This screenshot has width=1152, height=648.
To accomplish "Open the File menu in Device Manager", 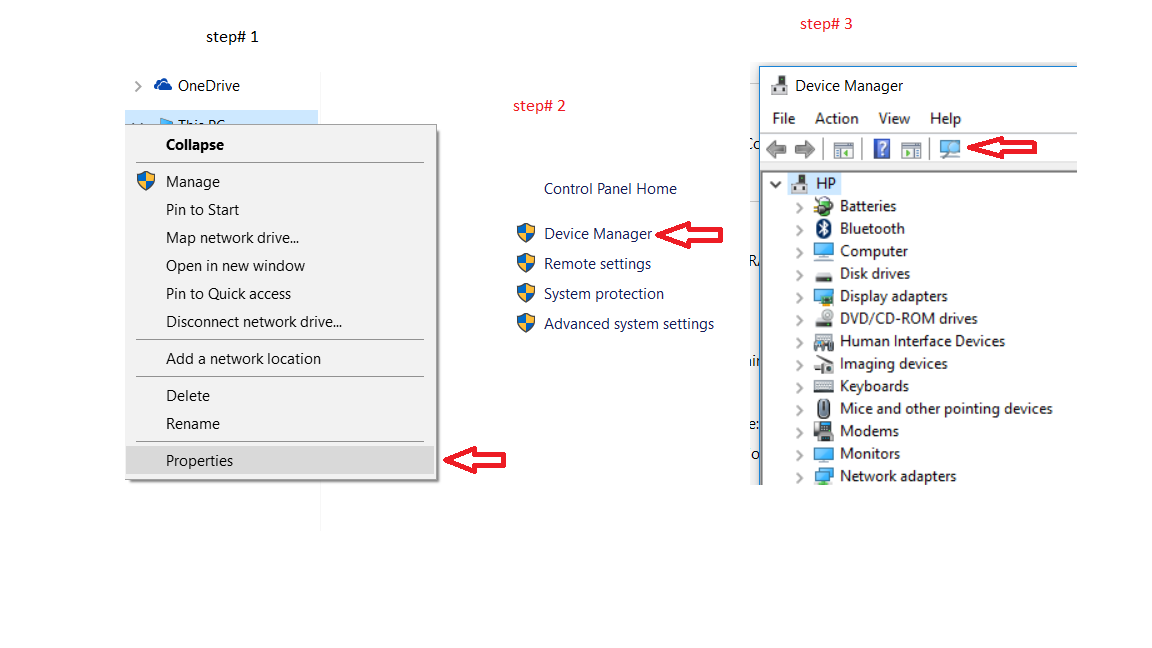I will point(783,118).
